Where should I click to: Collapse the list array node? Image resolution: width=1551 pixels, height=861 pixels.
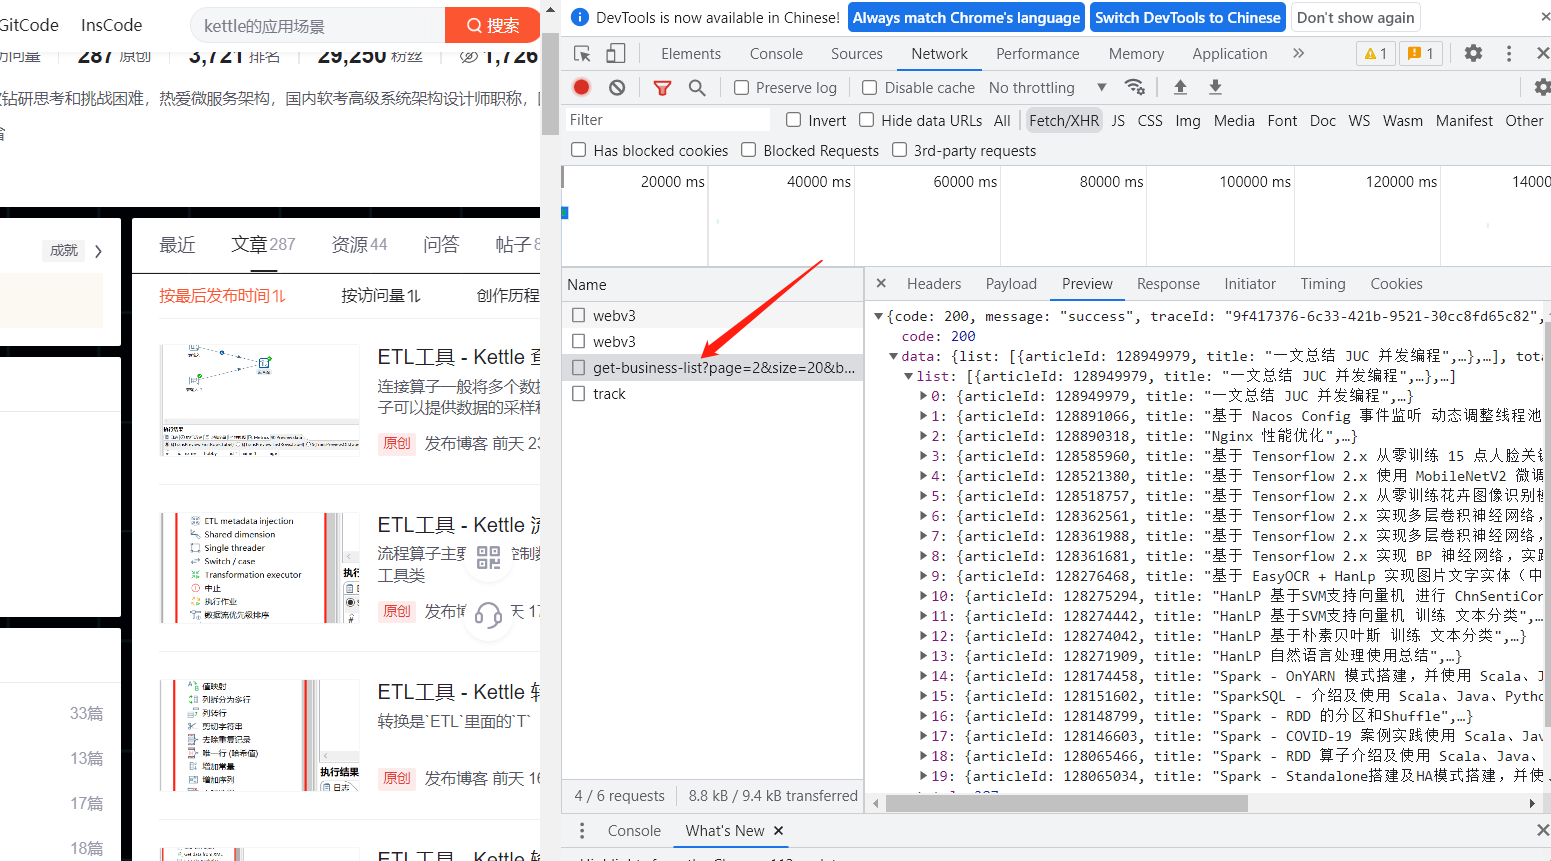(909, 376)
